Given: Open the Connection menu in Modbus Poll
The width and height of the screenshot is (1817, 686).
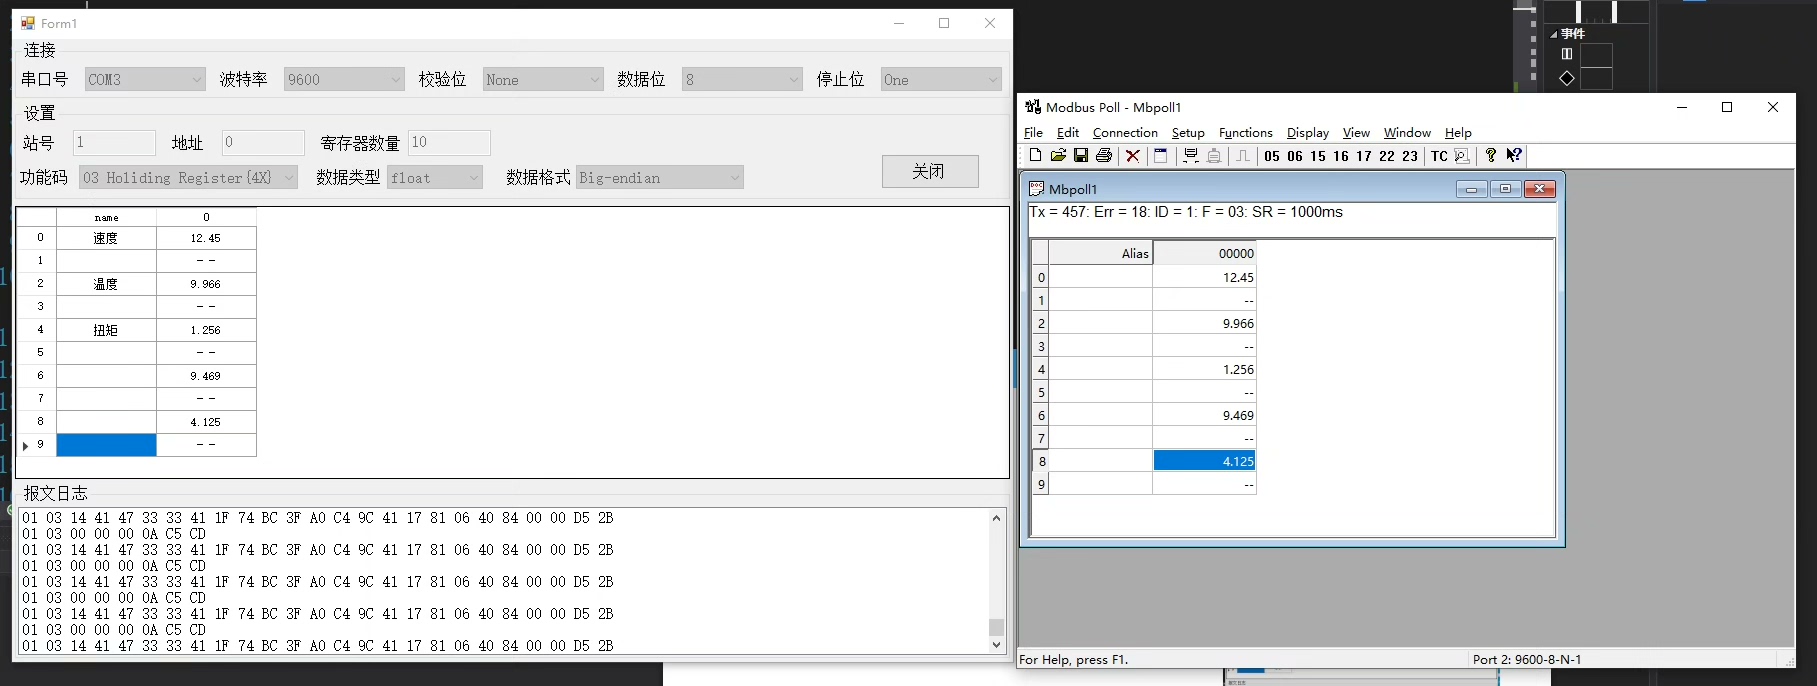Looking at the screenshot, I should pos(1125,132).
